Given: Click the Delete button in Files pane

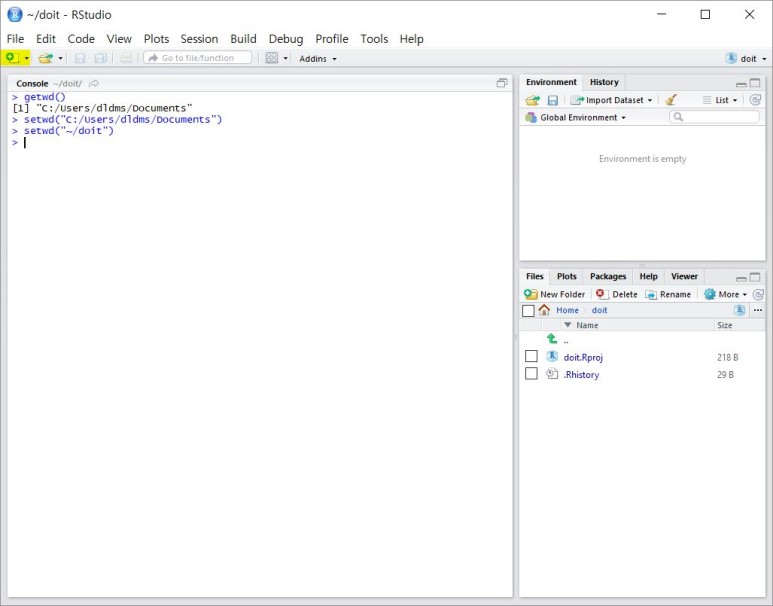Looking at the screenshot, I should 617,294.
